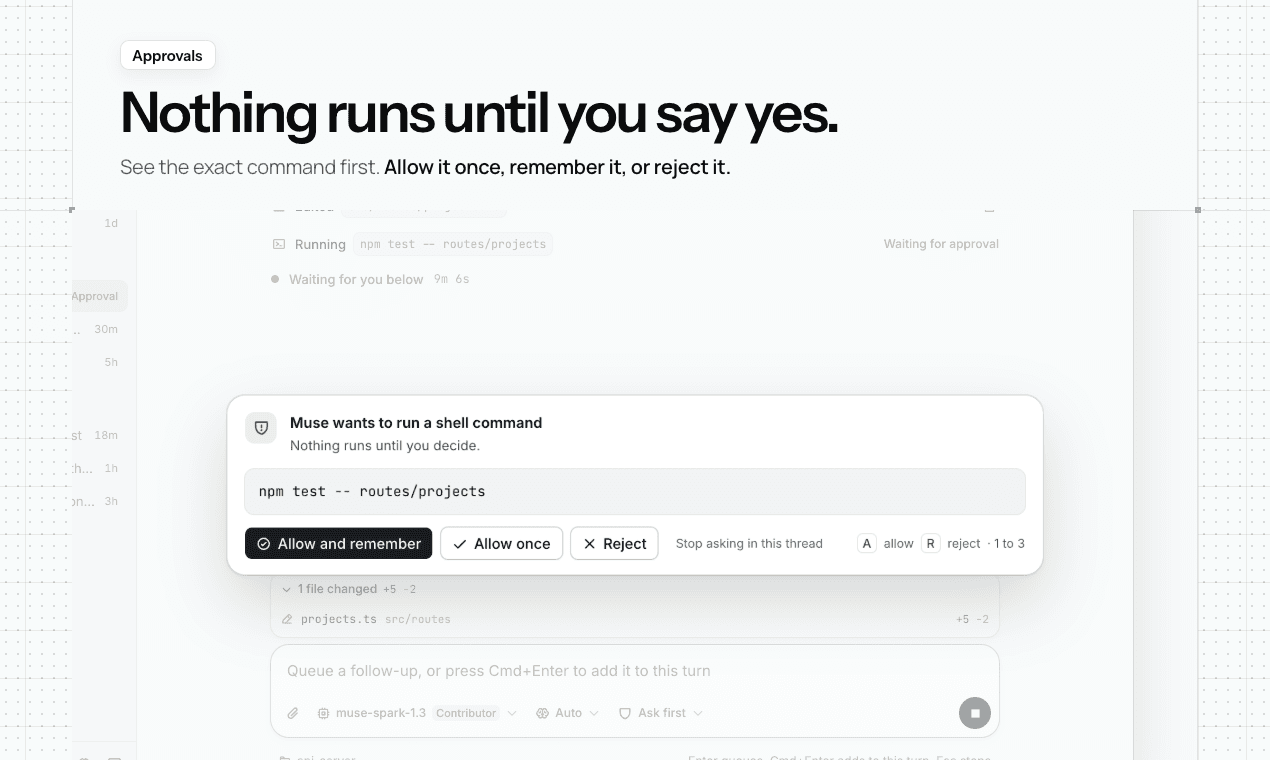Screen dimensions: 1270x760
Task: Open the Ask first permissions dropdown
Action: pos(661,713)
